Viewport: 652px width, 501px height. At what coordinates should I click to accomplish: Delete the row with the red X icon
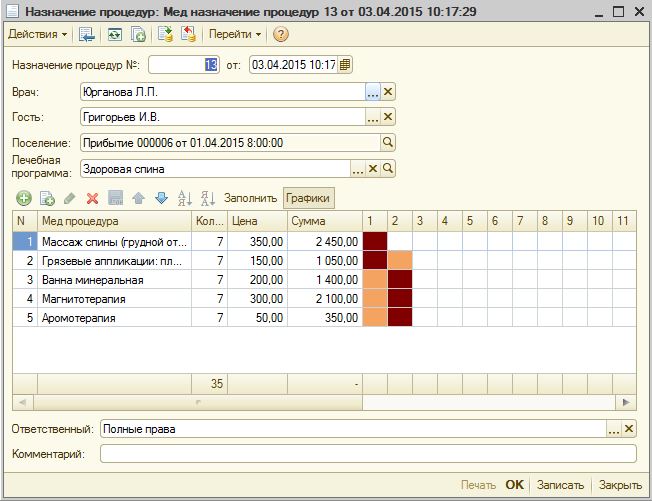(x=92, y=198)
